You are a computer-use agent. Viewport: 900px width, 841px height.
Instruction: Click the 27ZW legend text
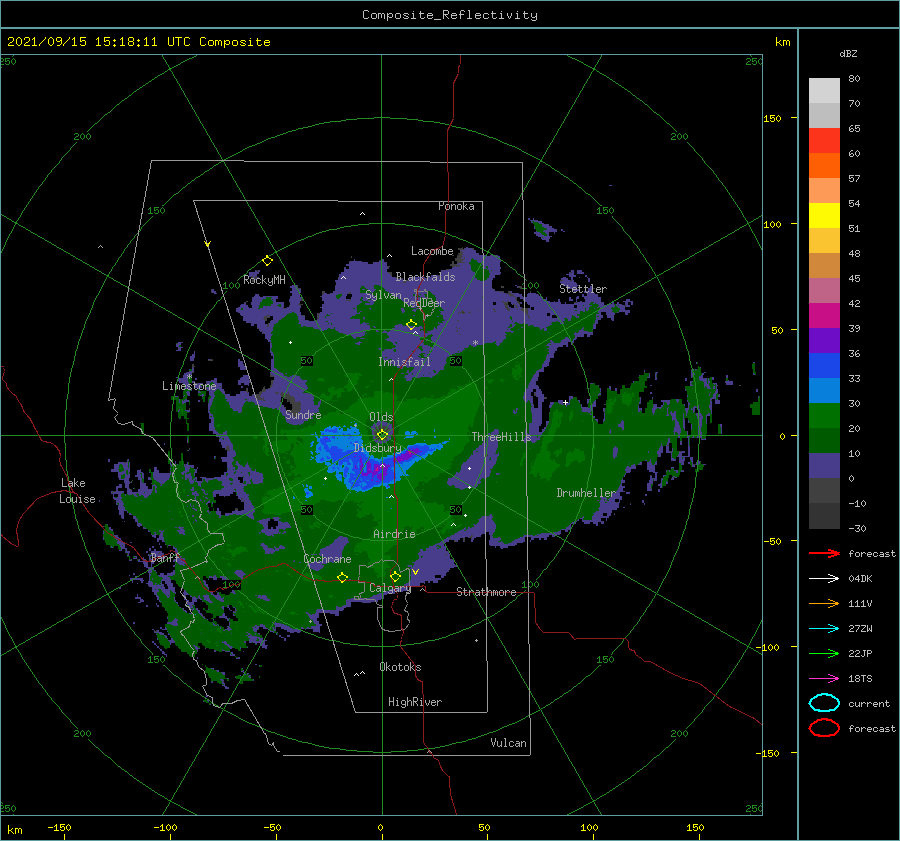860,629
